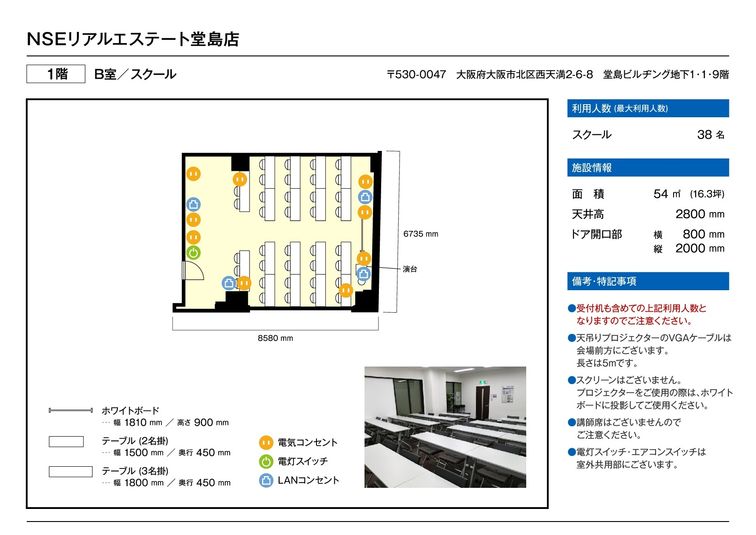
Task: Select the door symbol on the floor plan
Action: [x=192, y=270]
